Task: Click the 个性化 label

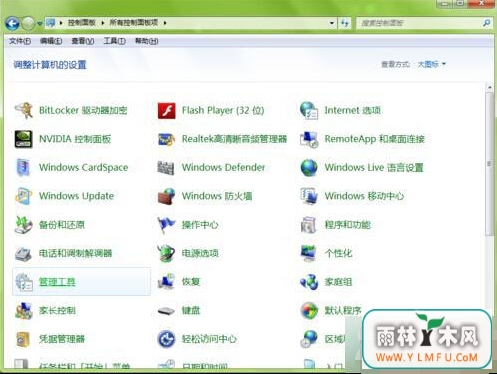Action: (338, 253)
